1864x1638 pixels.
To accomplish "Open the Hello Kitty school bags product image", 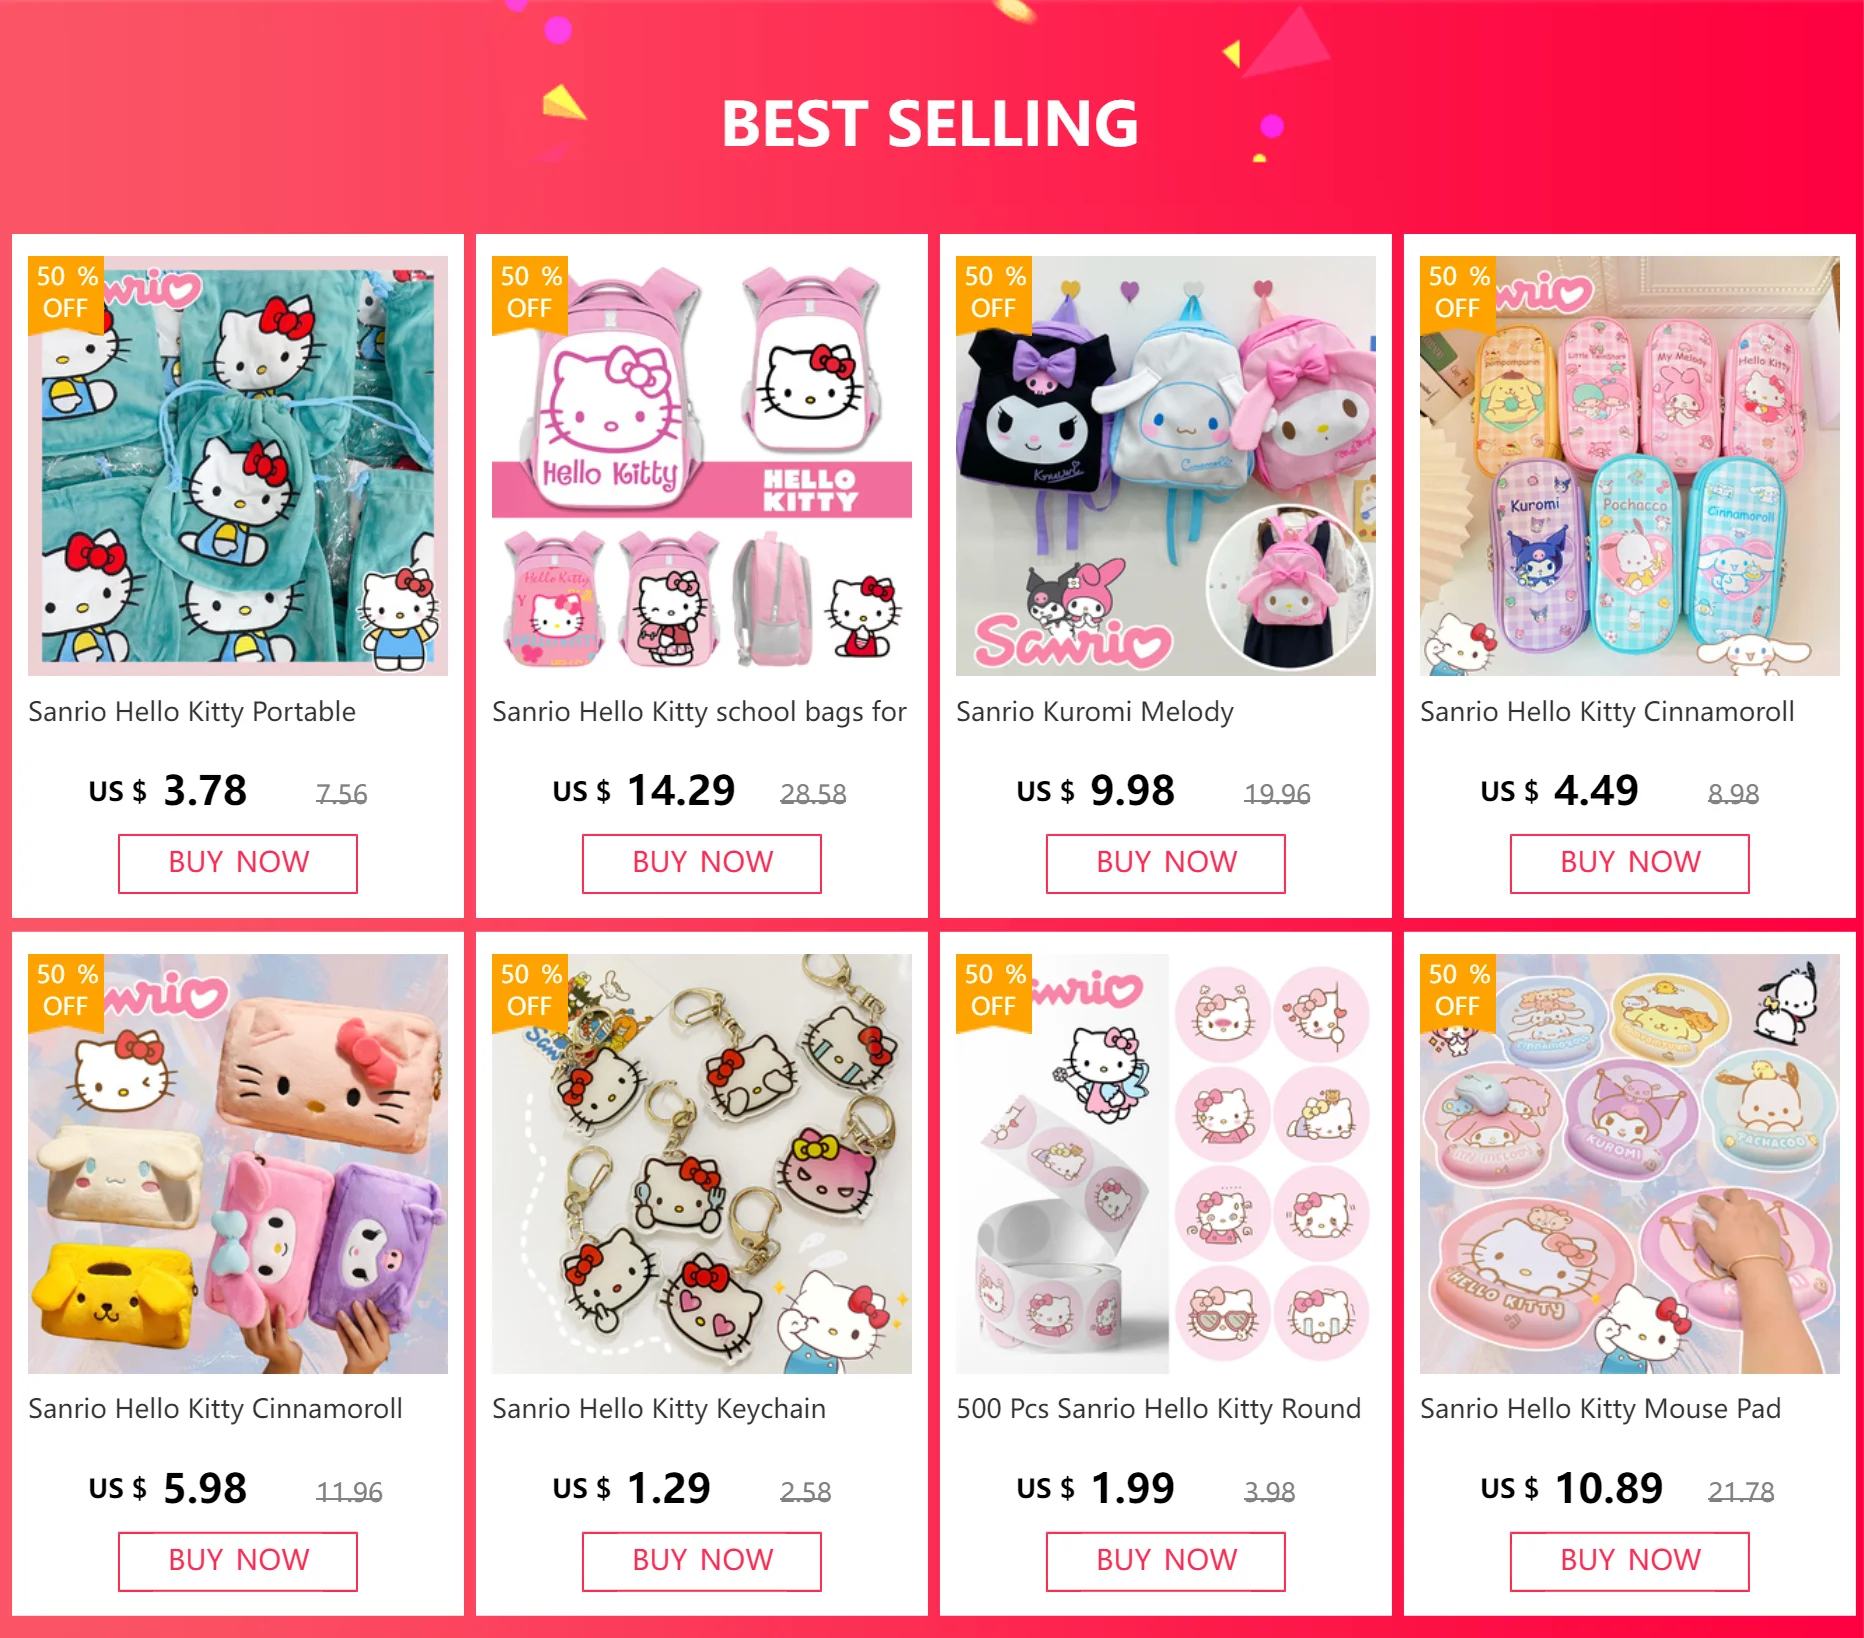I will 702,466.
